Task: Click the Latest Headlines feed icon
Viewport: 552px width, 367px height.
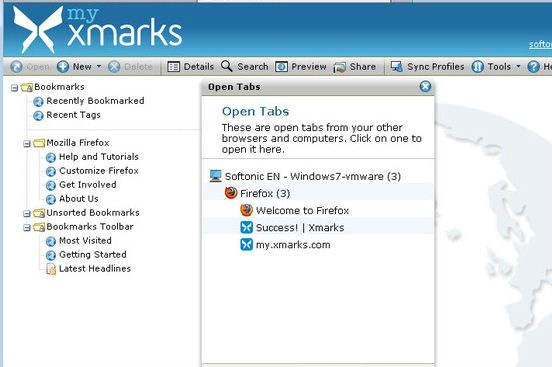Action: click(51, 269)
